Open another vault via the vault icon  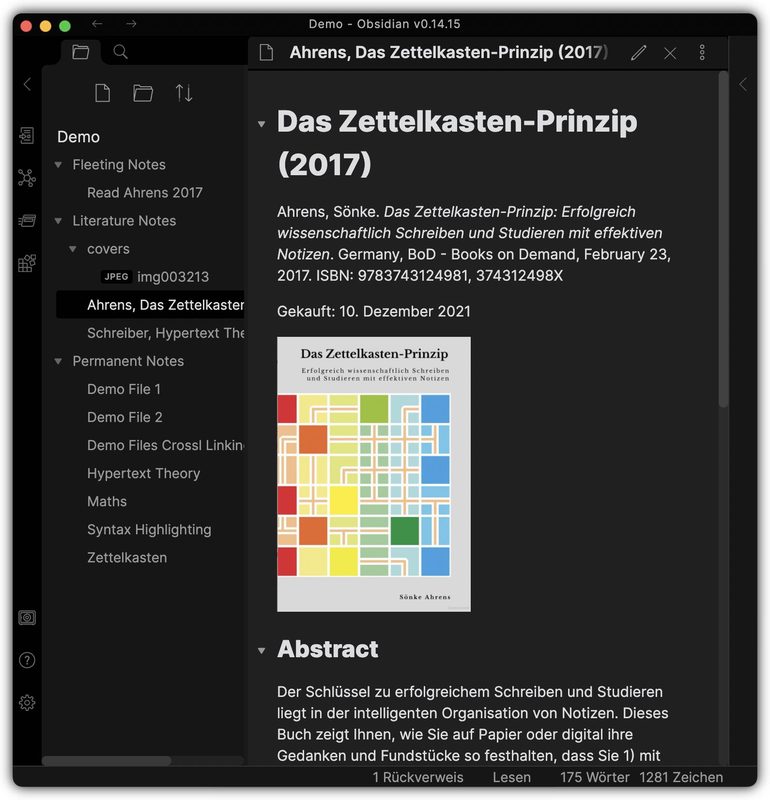coord(27,618)
